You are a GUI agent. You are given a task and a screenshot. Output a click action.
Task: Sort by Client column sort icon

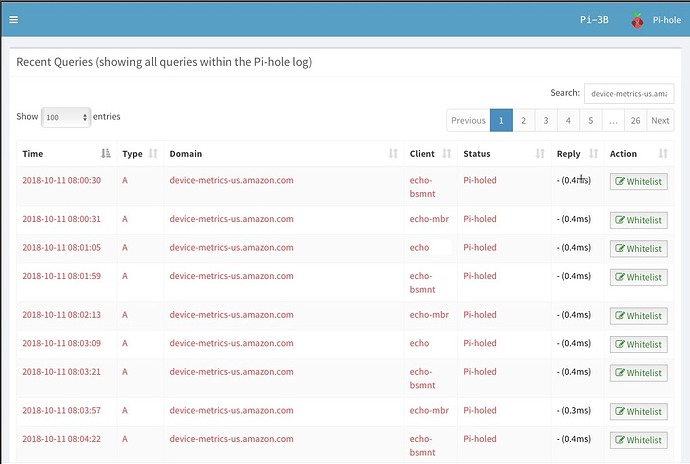click(446, 154)
